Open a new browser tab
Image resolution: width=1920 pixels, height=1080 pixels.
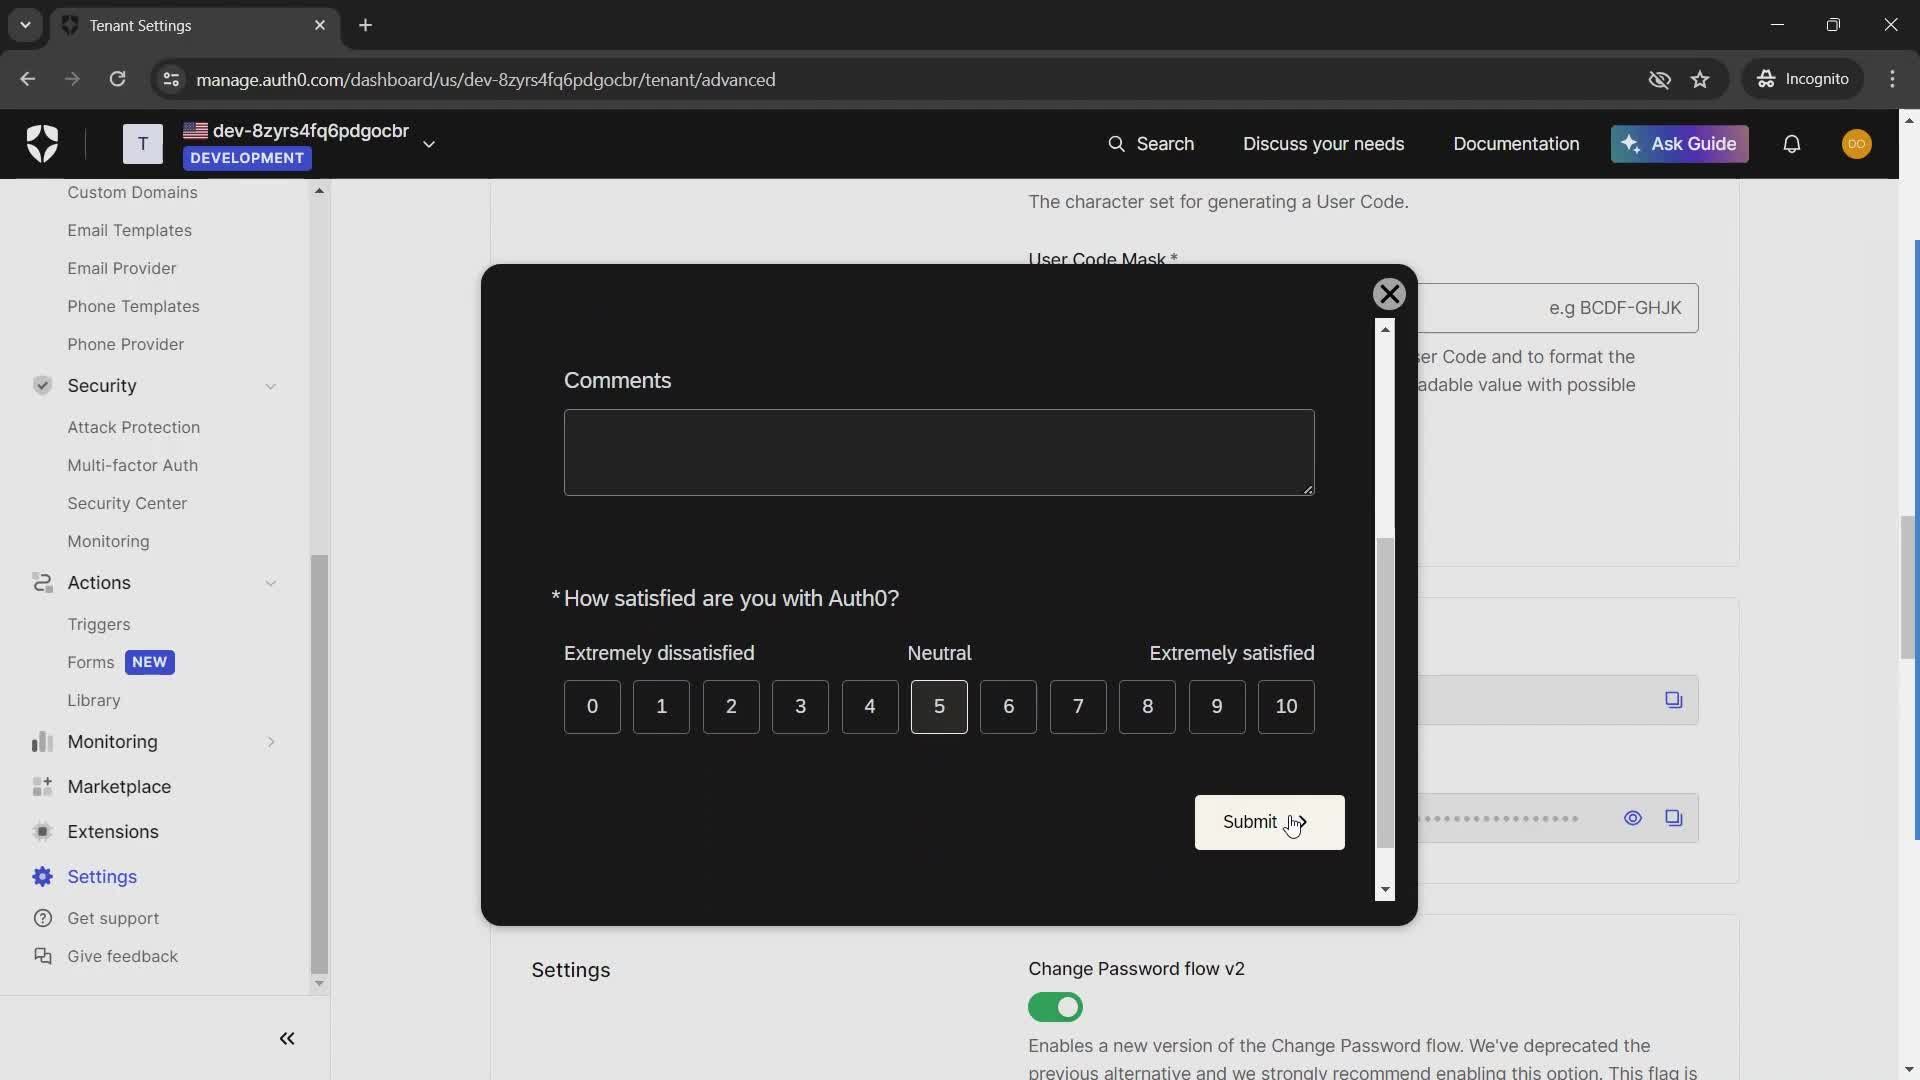tap(365, 25)
